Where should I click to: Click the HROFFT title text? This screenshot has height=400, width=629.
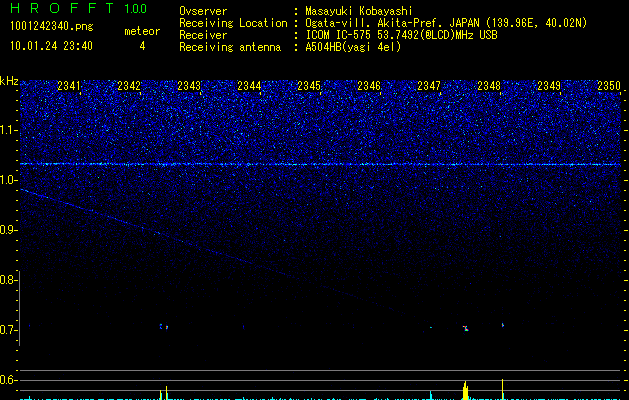(60, 9)
